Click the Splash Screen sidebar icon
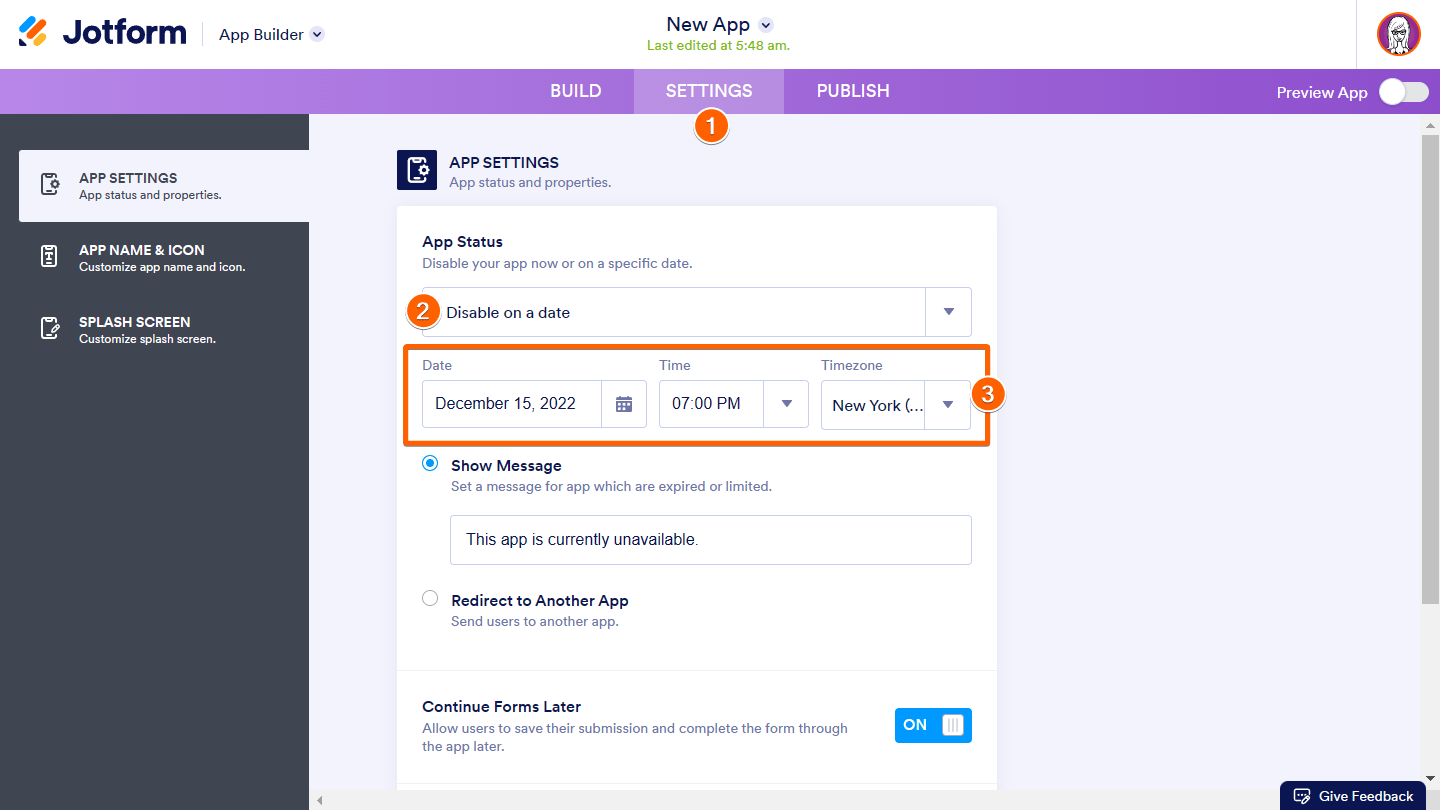Viewport: 1440px width, 810px height. [x=50, y=329]
